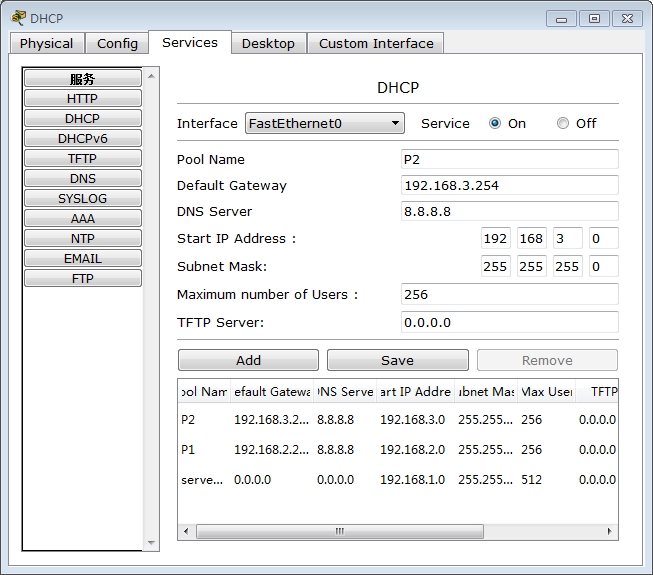Viewport: 653px width, 575px height.
Task: Click left arrow of pool table scrollbar
Action: (186, 531)
